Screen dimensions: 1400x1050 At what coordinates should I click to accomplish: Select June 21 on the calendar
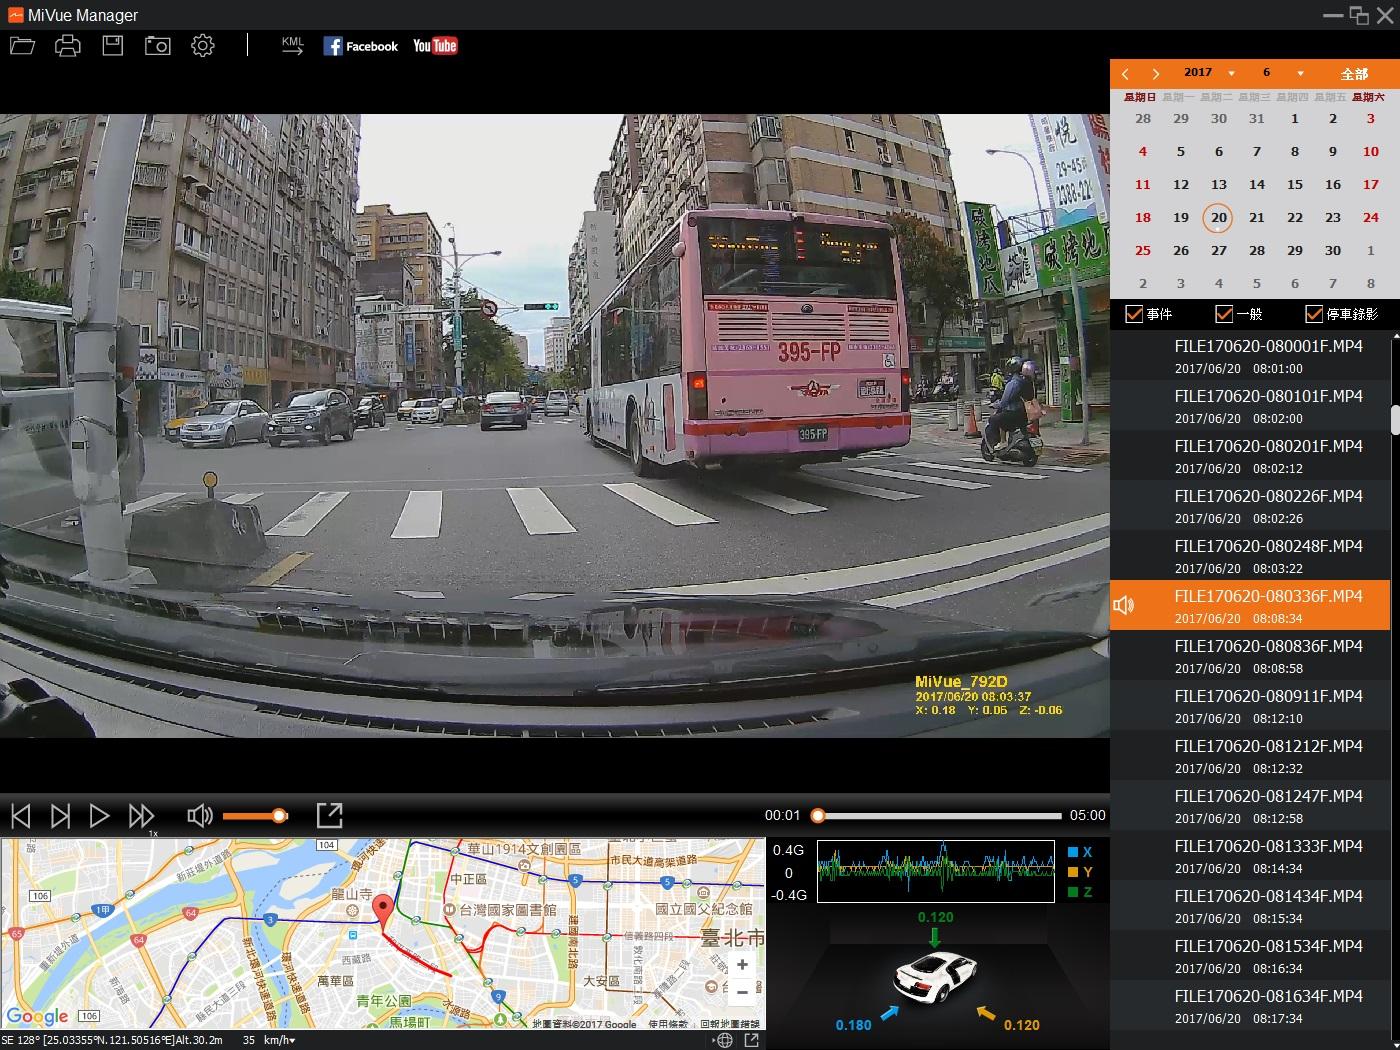pyautogui.click(x=1257, y=217)
